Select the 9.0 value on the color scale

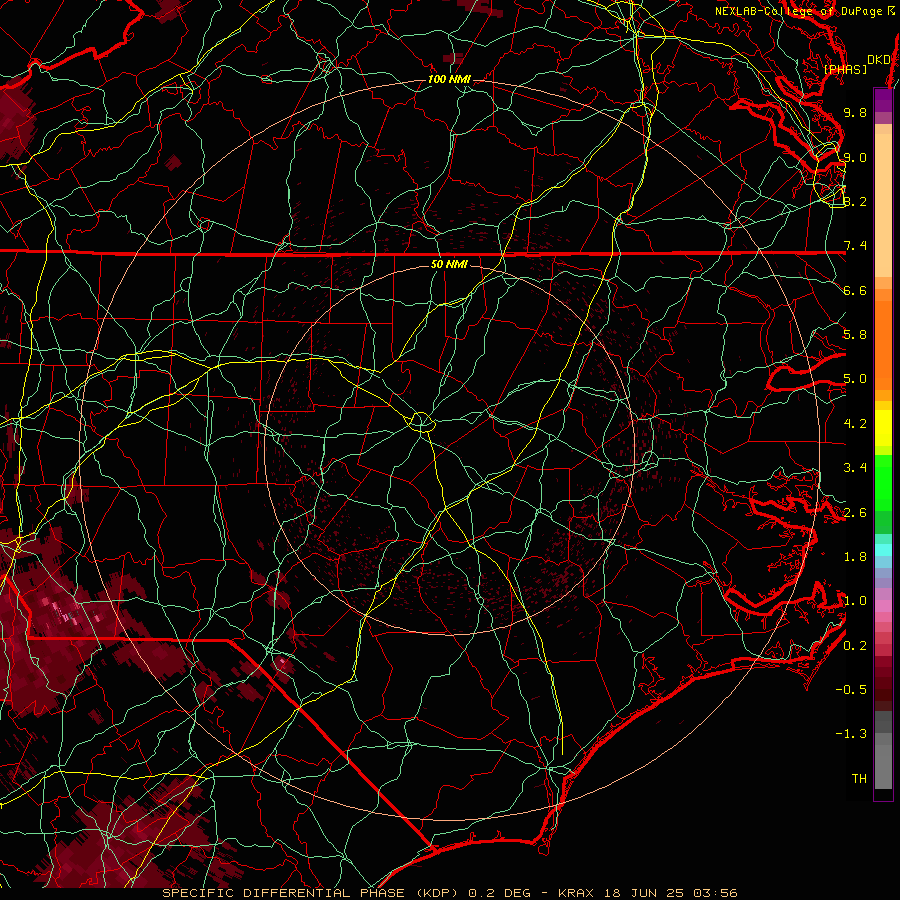point(855,157)
